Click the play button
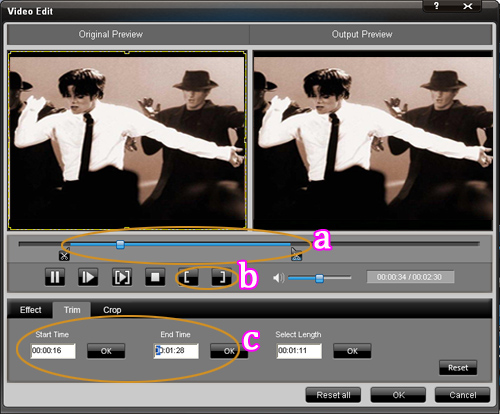The height and width of the screenshot is (414, 500). 88,277
